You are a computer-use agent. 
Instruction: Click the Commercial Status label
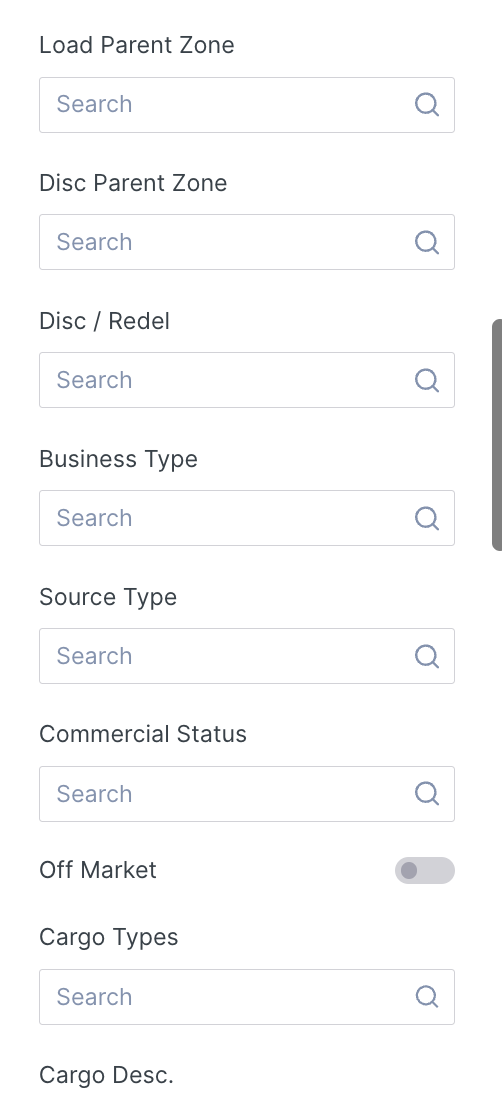(x=143, y=734)
